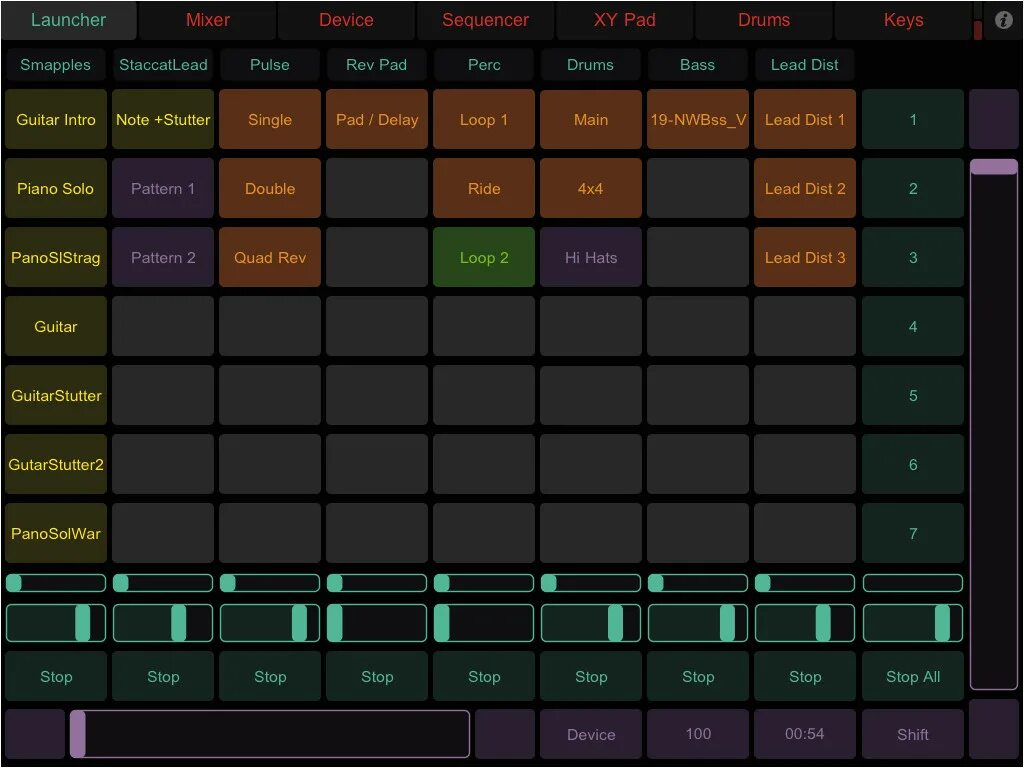Launch scene 1

[913, 120]
